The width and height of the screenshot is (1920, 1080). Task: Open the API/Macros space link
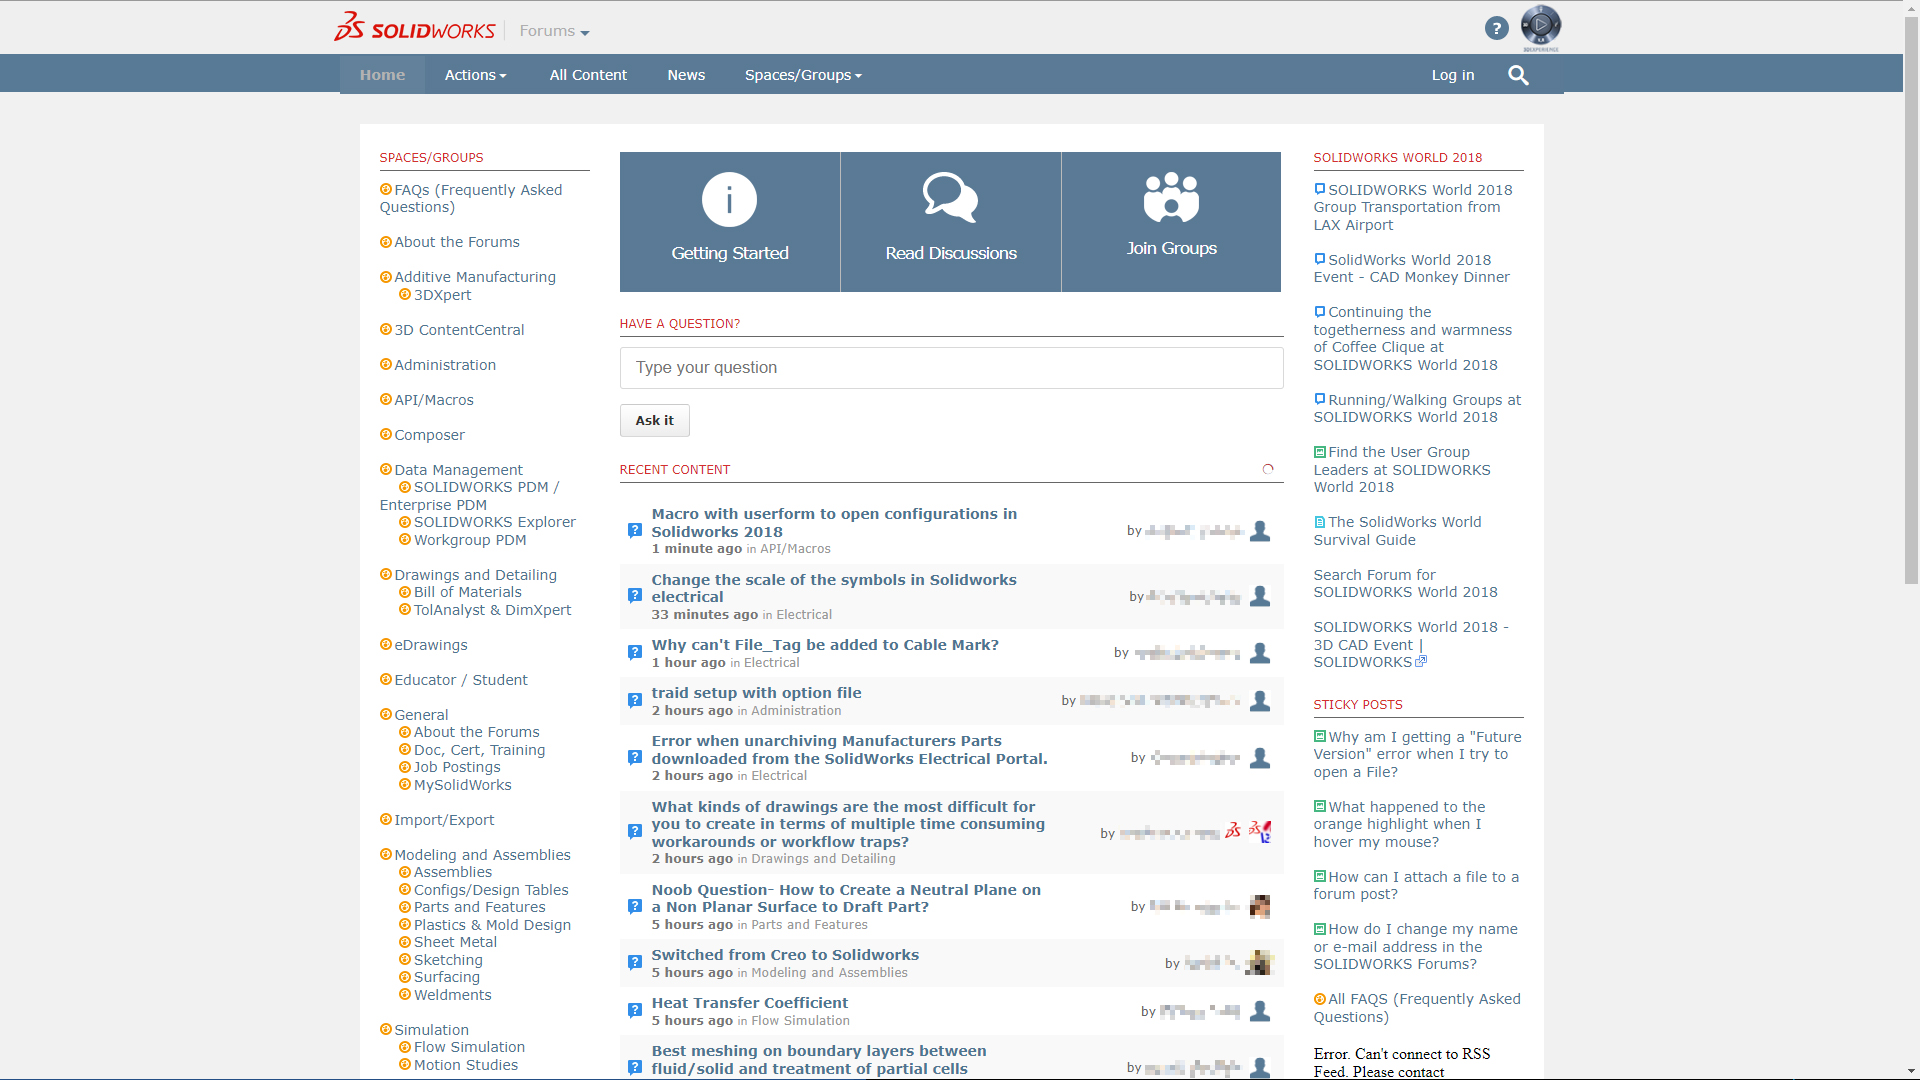pyautogui.click(x=433, y=400)
